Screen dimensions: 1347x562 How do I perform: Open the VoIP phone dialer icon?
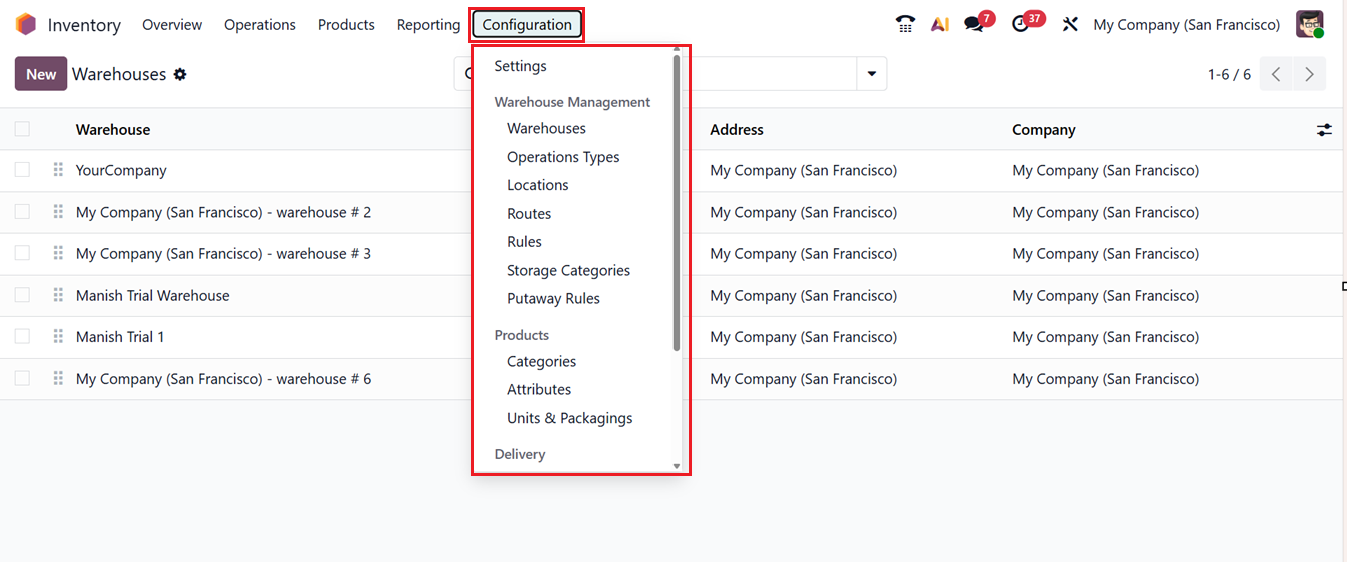tap(905, 25)
